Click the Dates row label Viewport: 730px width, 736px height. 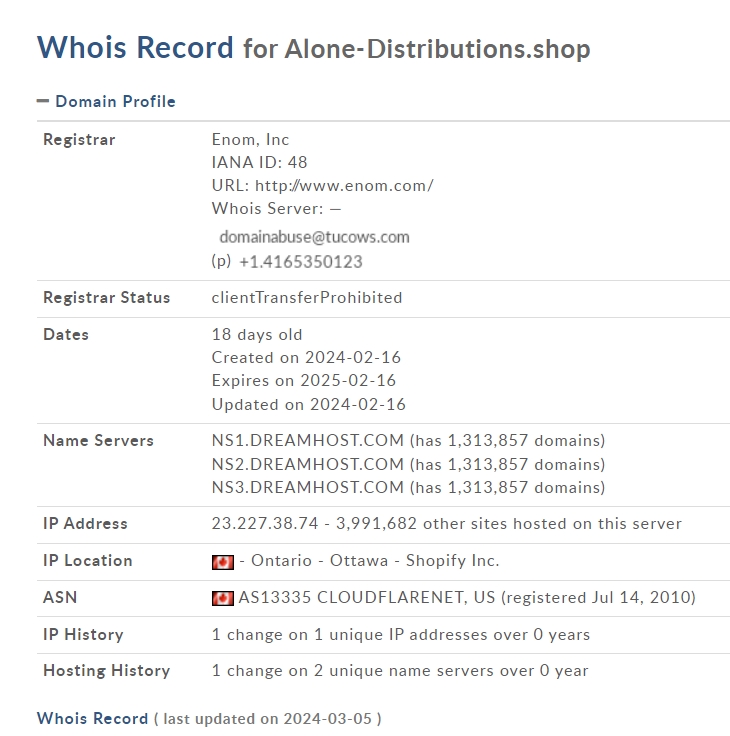tap(66, 335)
